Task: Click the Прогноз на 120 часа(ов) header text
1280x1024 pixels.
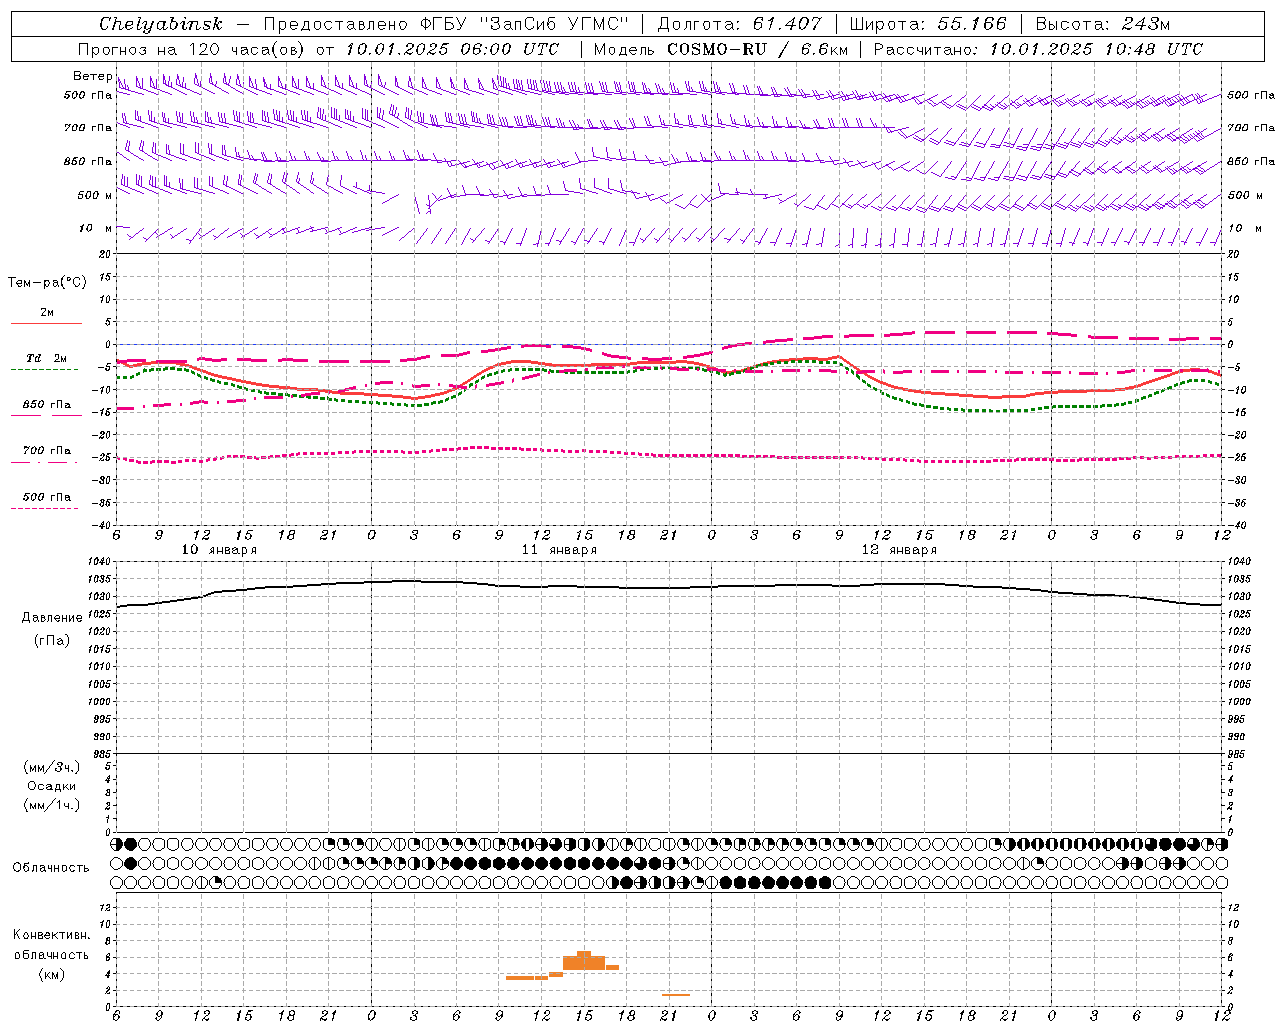Action: coord(192,49)
